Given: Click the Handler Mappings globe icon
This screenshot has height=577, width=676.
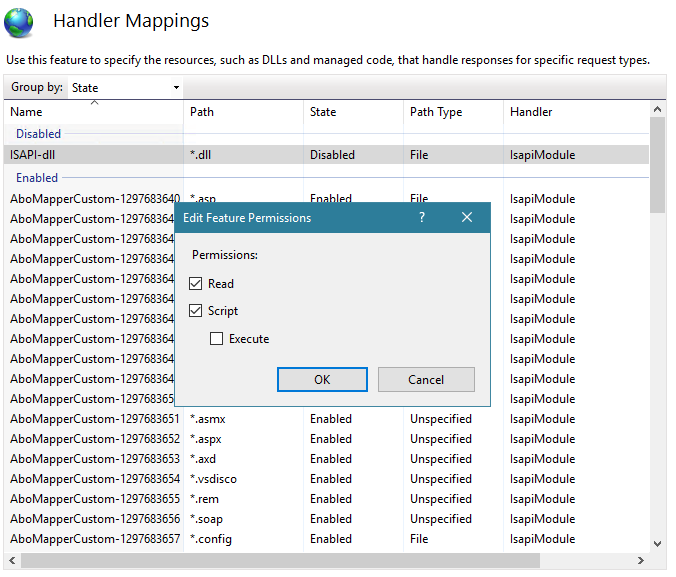Looking at the screenshot, I should [x=22, y=22].
